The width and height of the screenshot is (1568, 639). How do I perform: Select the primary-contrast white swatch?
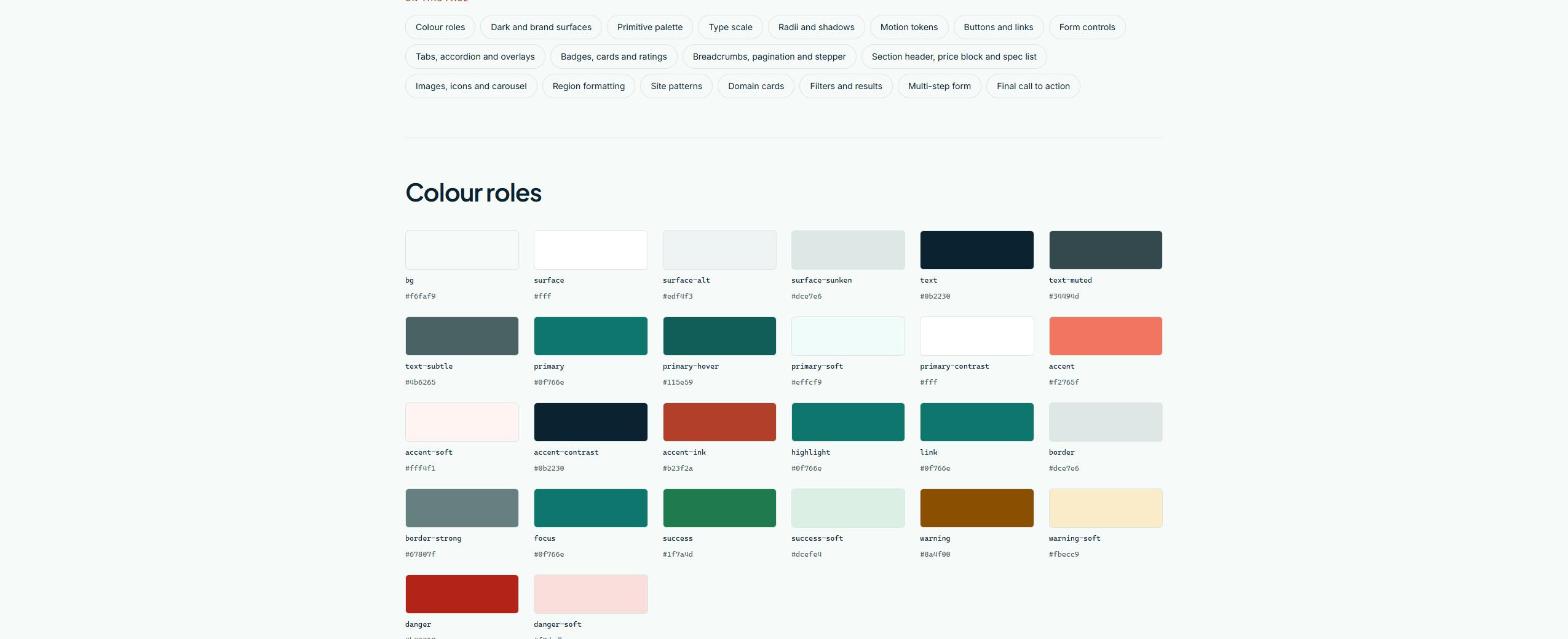click(977, 336)
